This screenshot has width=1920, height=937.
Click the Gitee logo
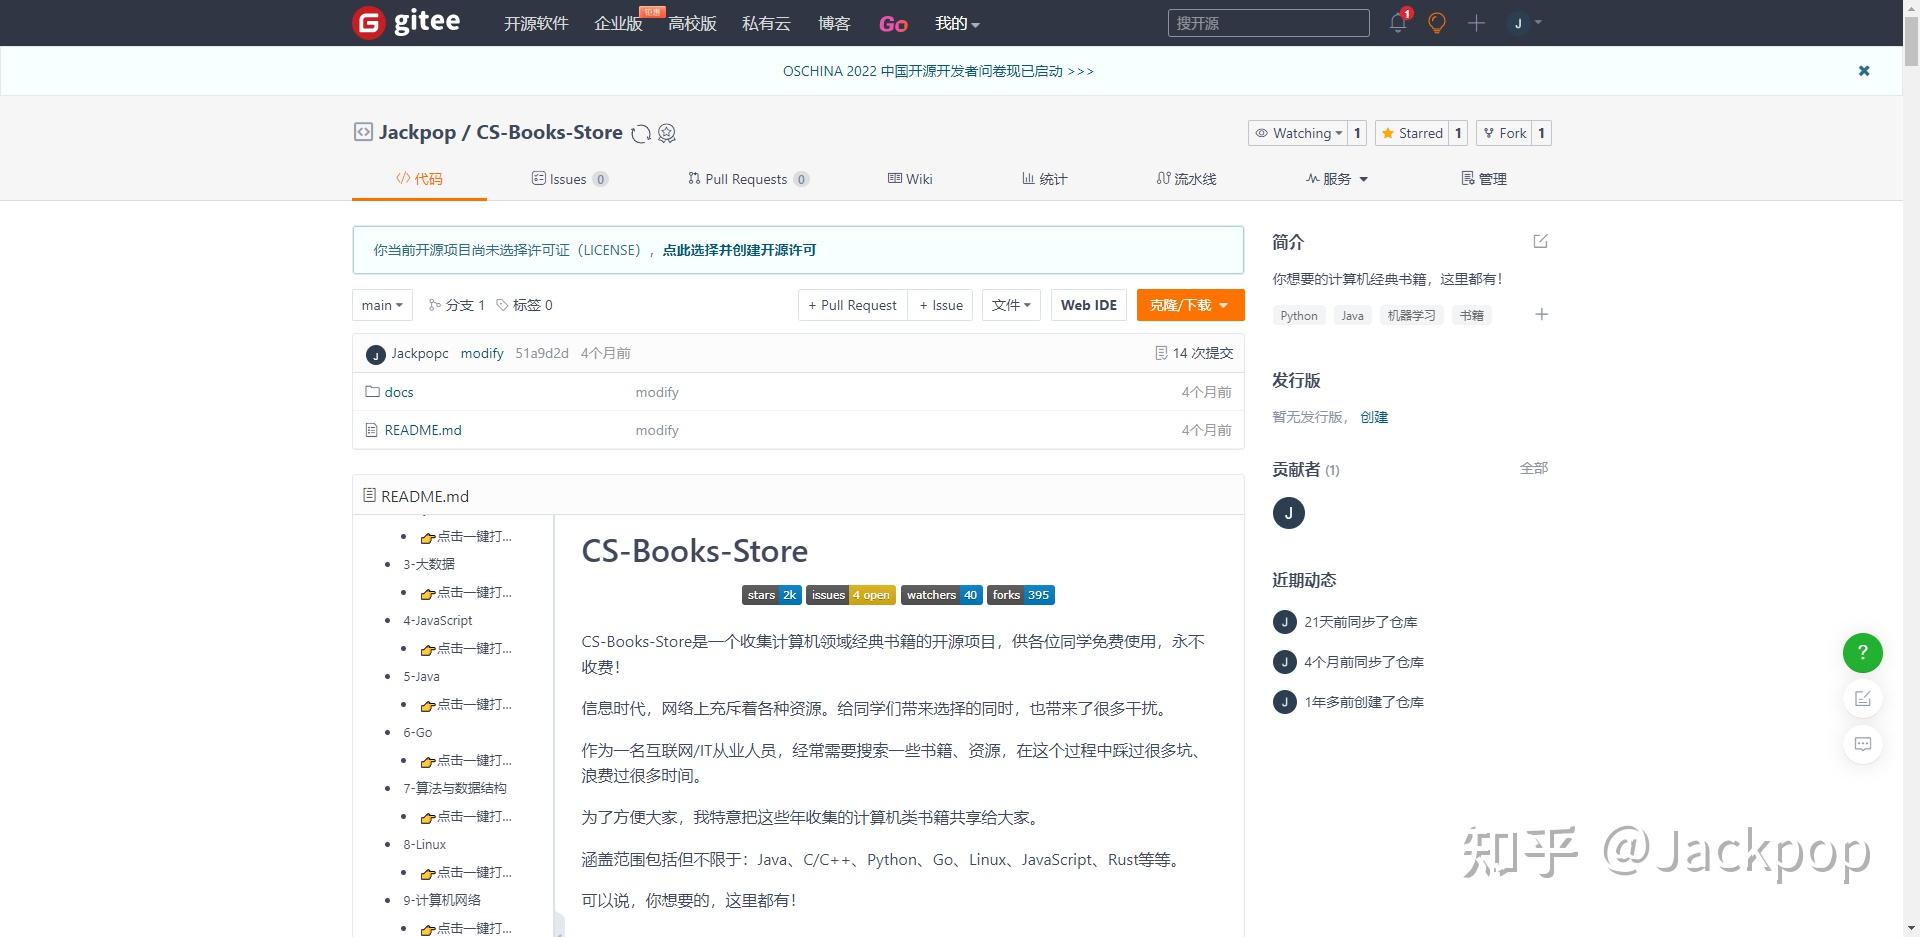[407, 22]
